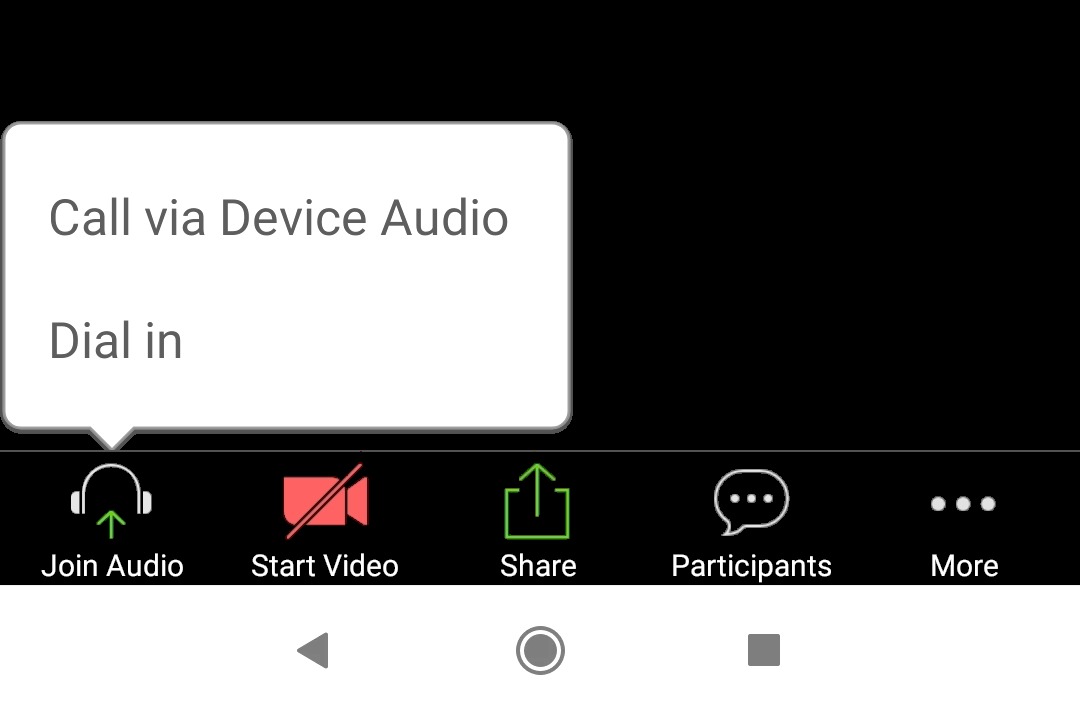Click the Start Video text label
The height and width of the screenshot is (714, 1080).
pyautogui.click(x=324, y=566)
